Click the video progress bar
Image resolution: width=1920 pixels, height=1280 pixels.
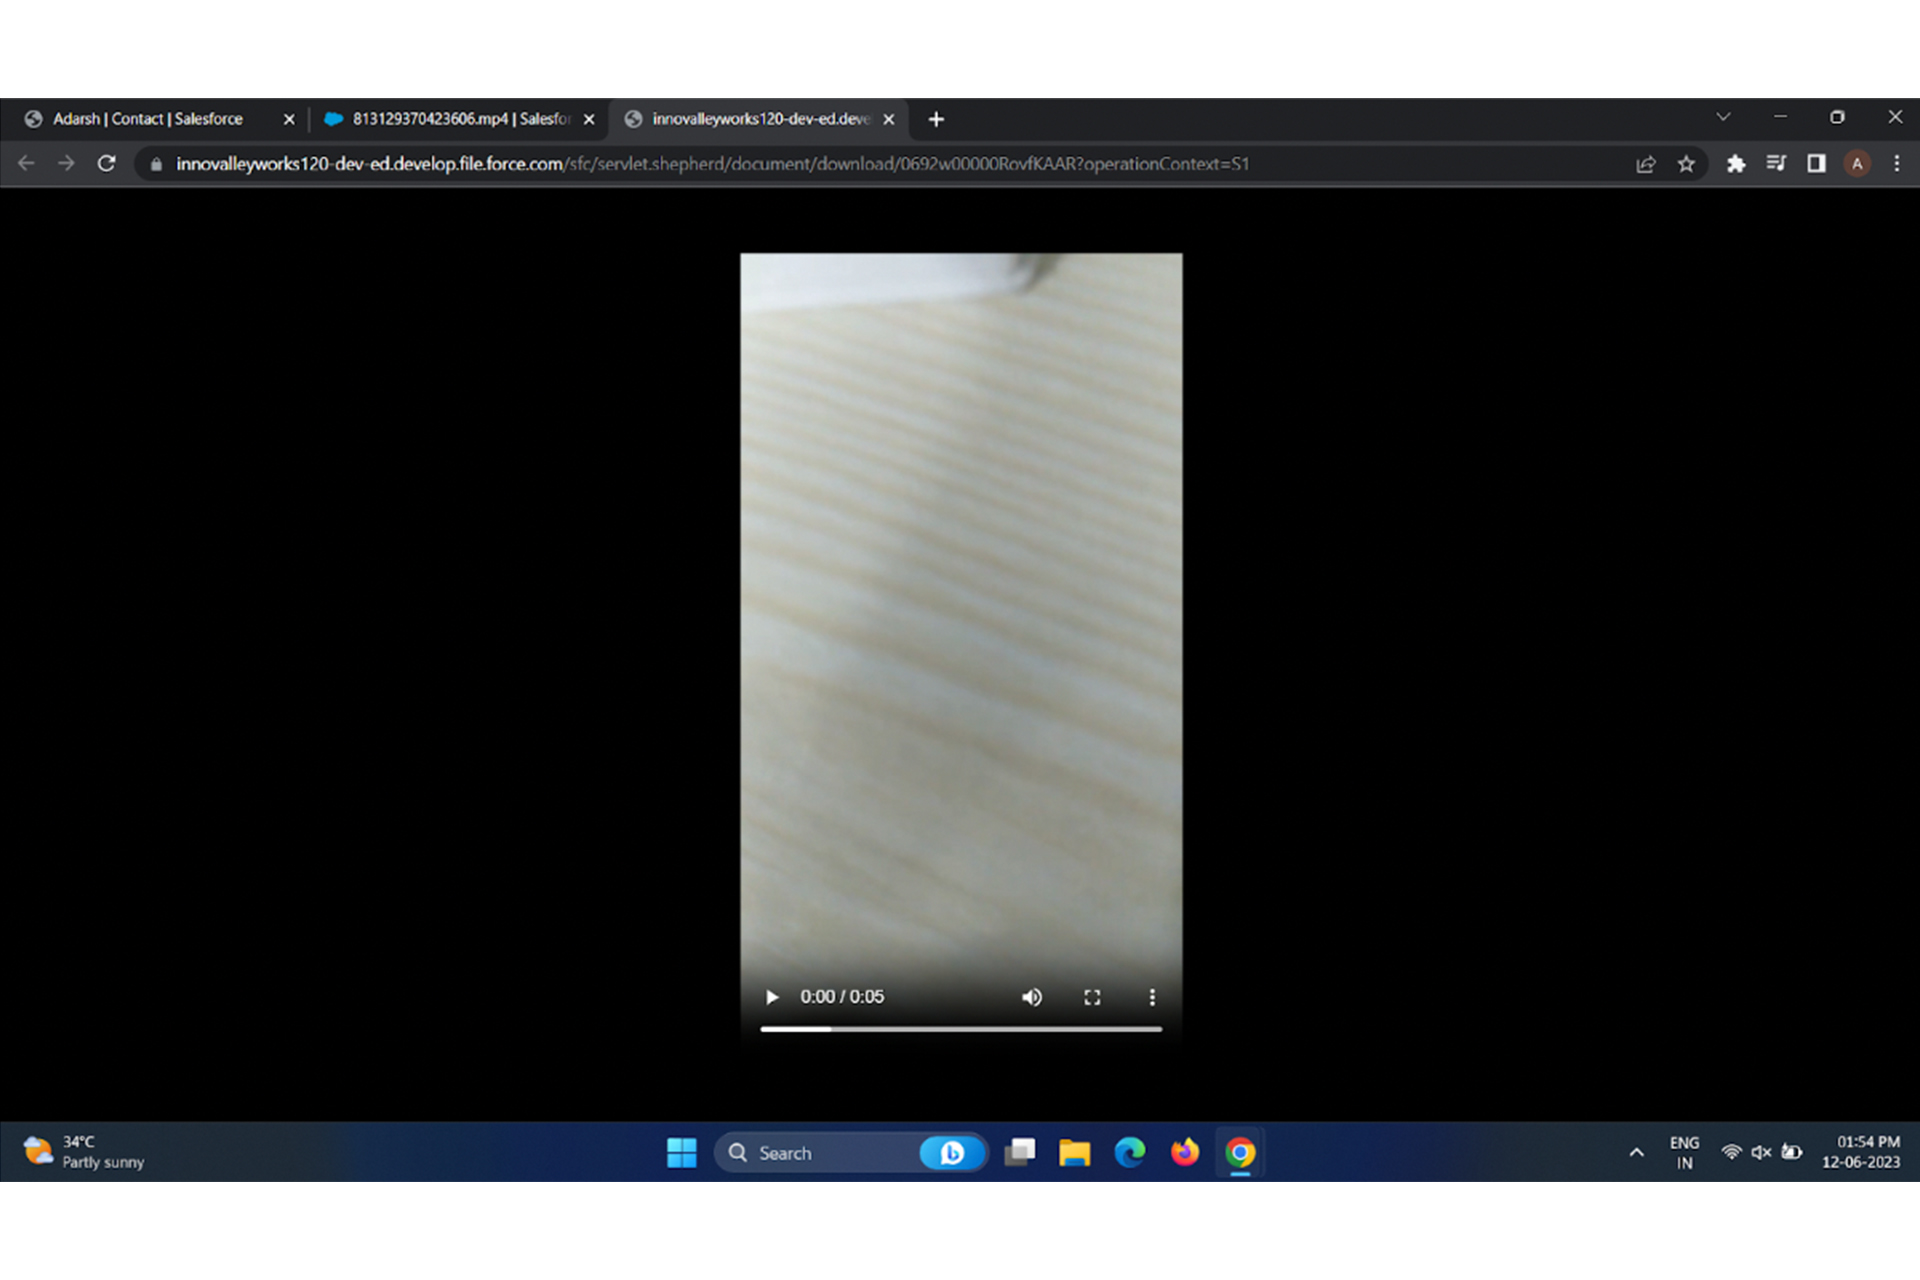960,1028
